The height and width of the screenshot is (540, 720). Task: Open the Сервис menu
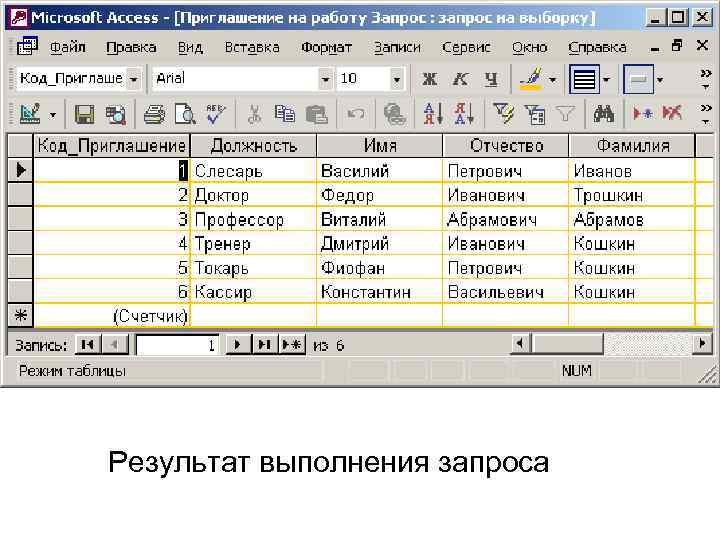(466, 47)
